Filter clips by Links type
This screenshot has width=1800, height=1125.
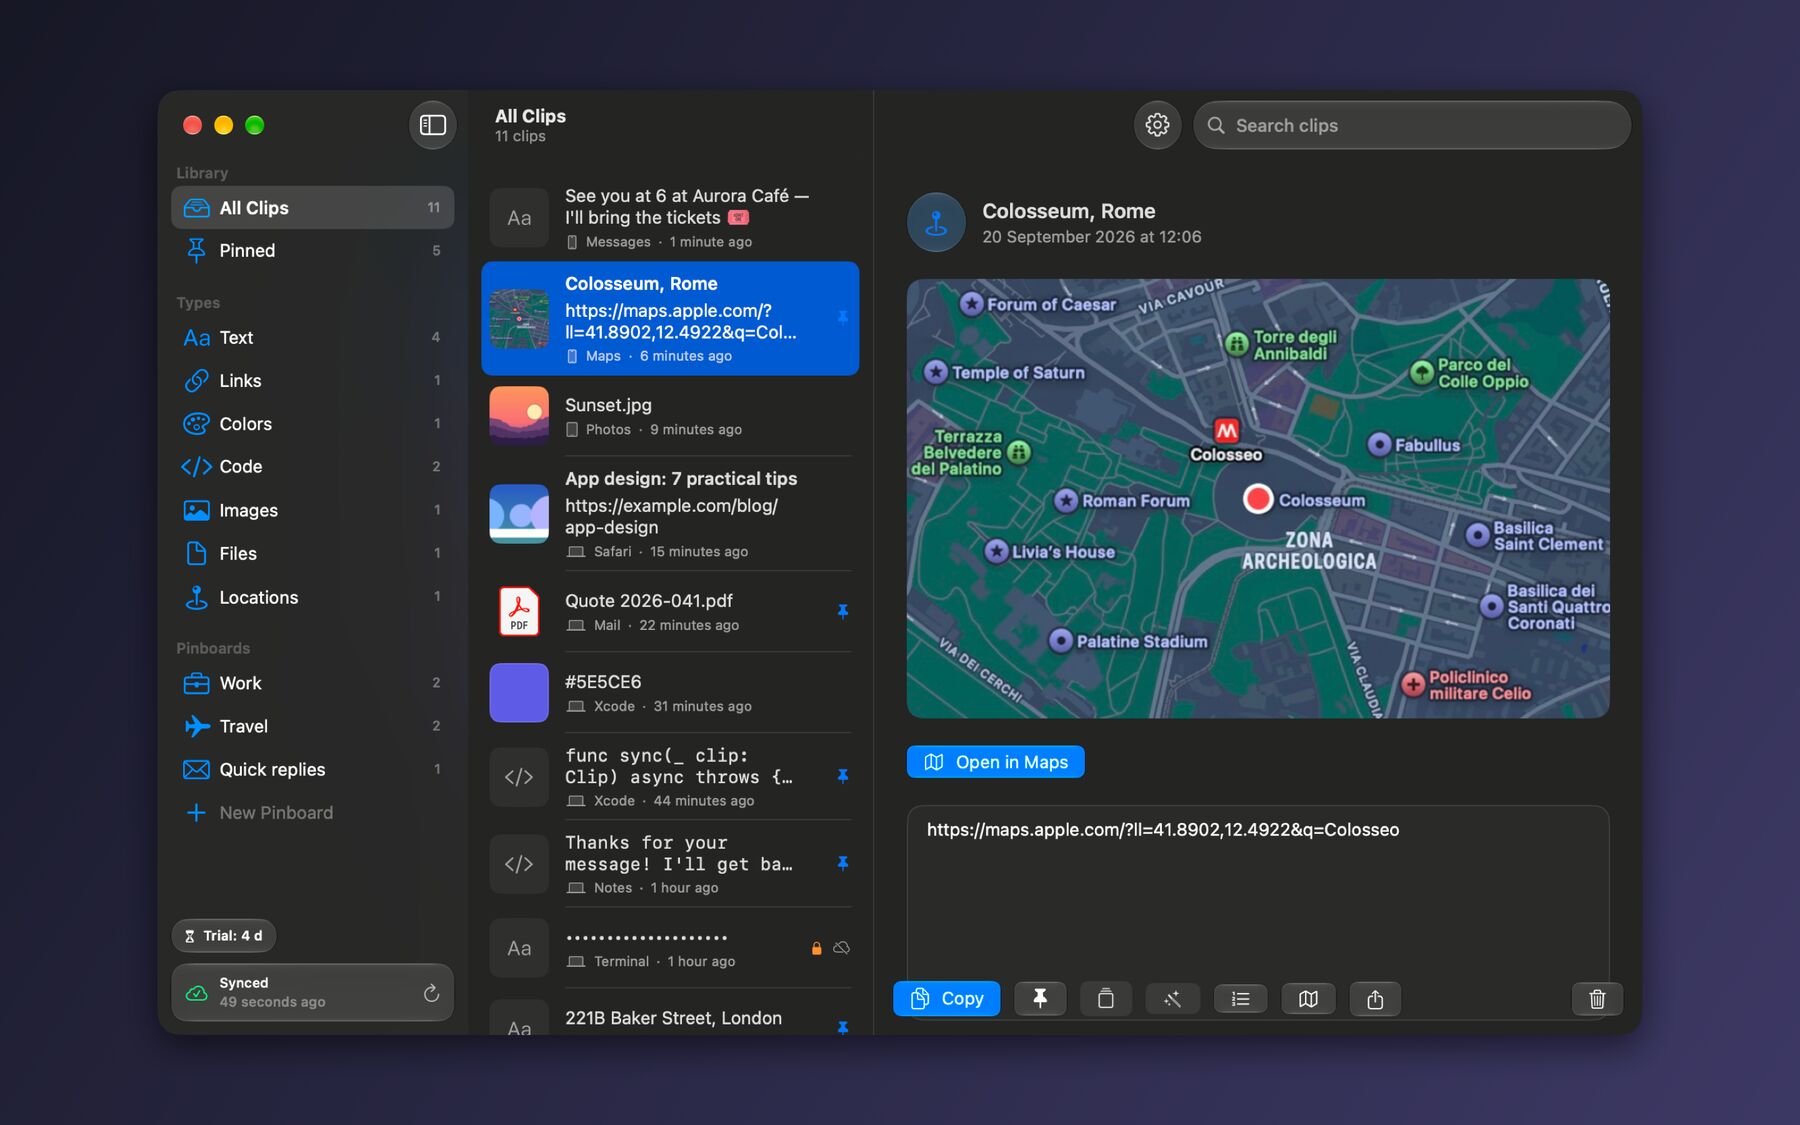coord(313,381)
